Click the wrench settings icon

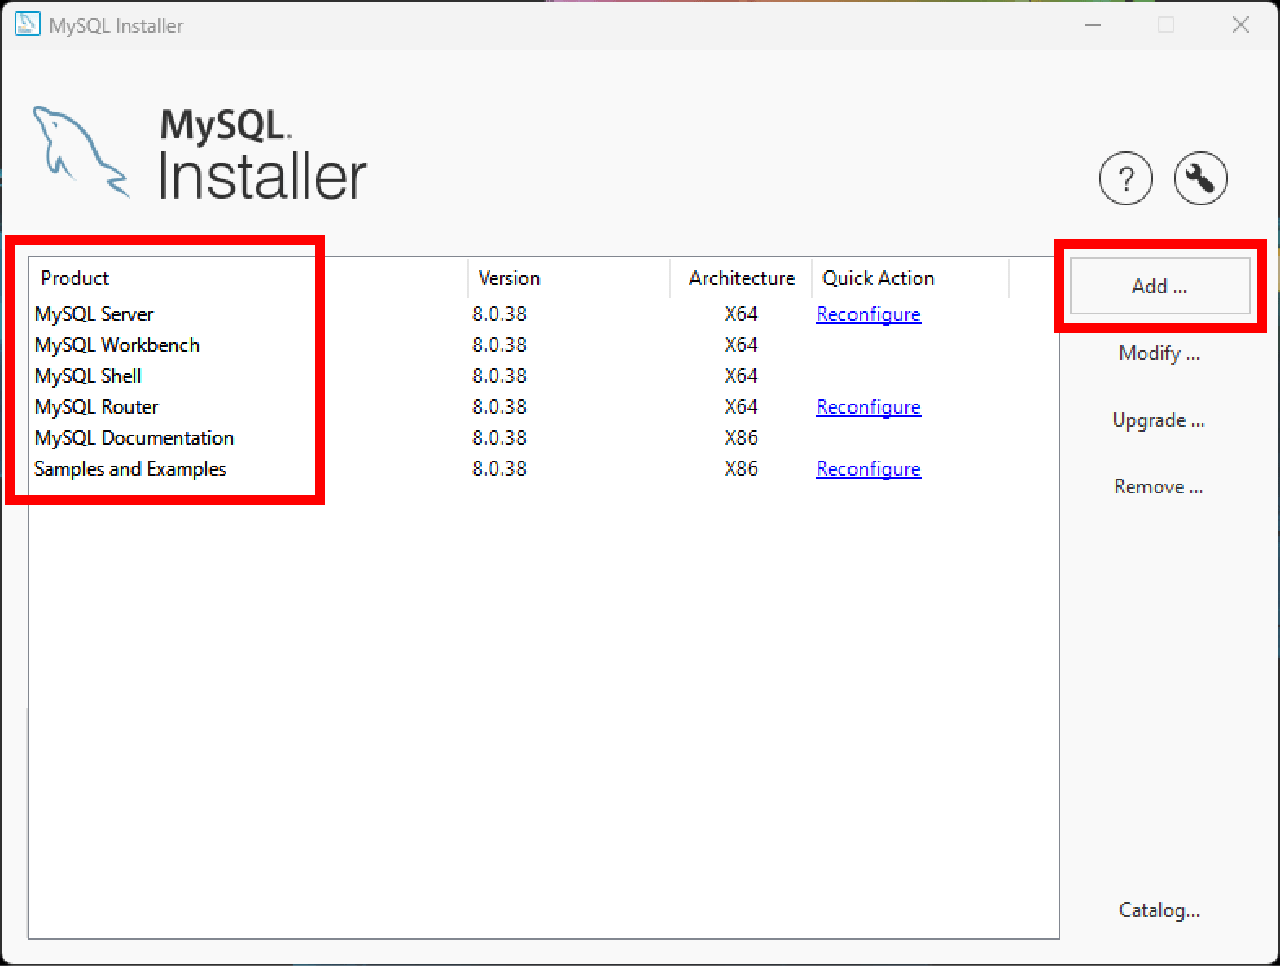[x=1200, y=178]
